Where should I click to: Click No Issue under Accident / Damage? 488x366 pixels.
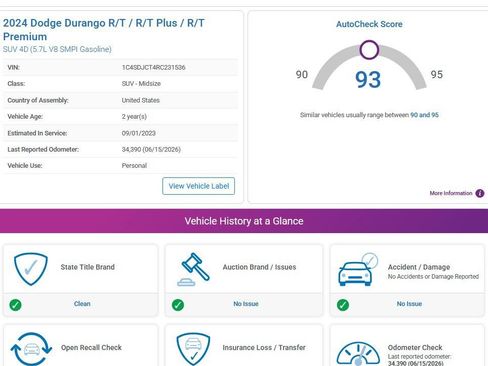tap(409, 304)
